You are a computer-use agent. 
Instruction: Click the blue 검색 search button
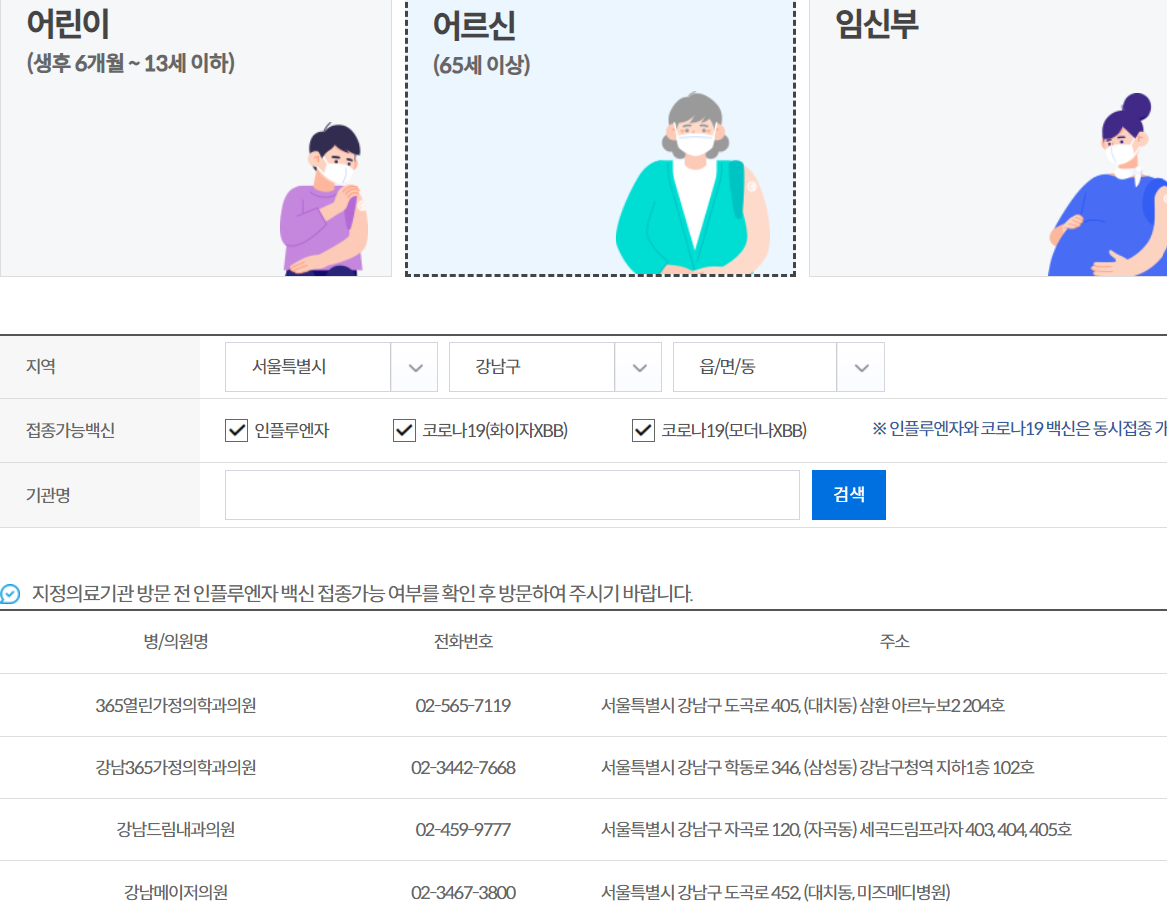pyautogui.click(x=848, y=494)
